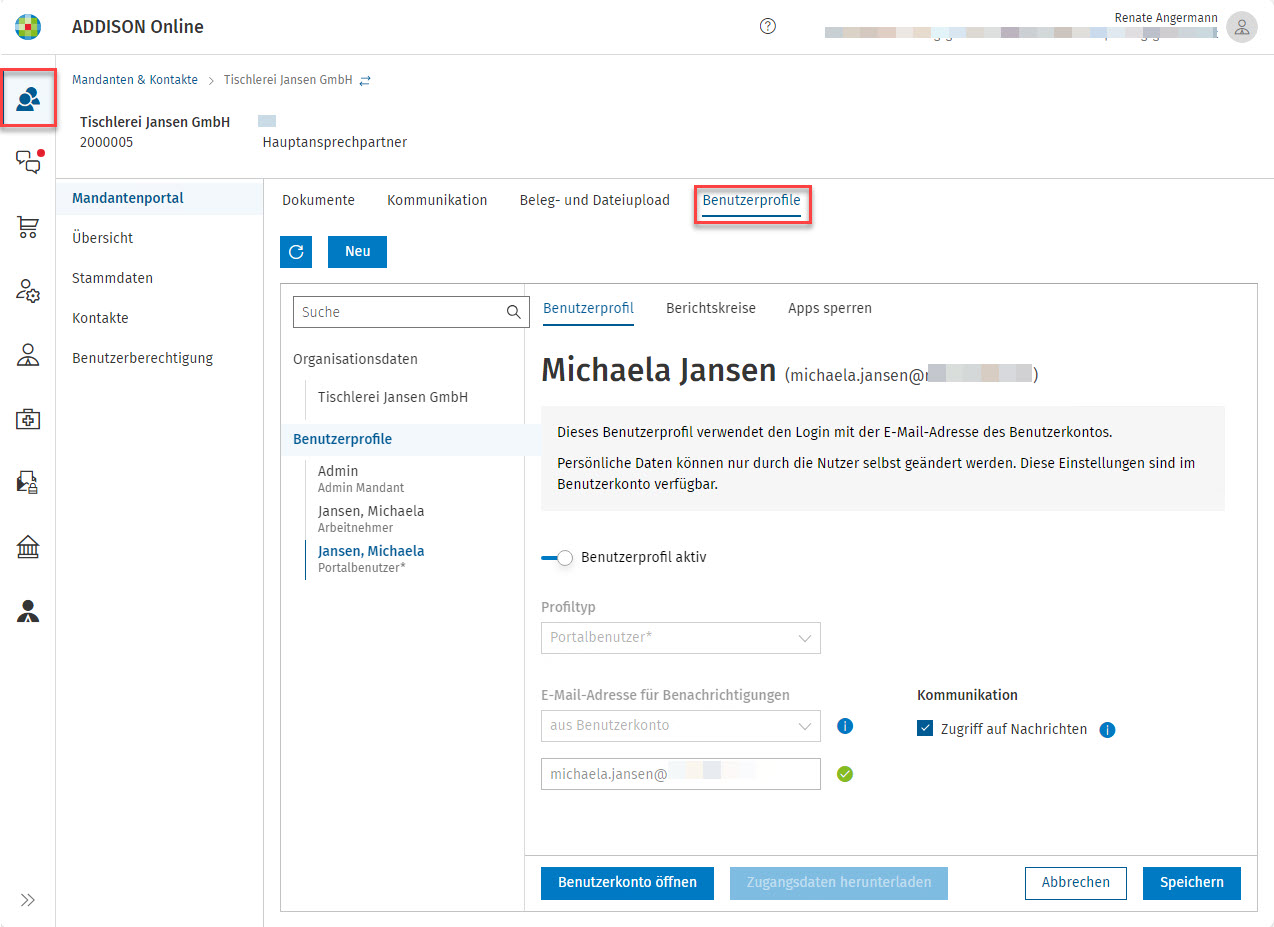1274x927 pixels.
Task: Click the Benutzerprofile section header
Action: click(343, 439)
